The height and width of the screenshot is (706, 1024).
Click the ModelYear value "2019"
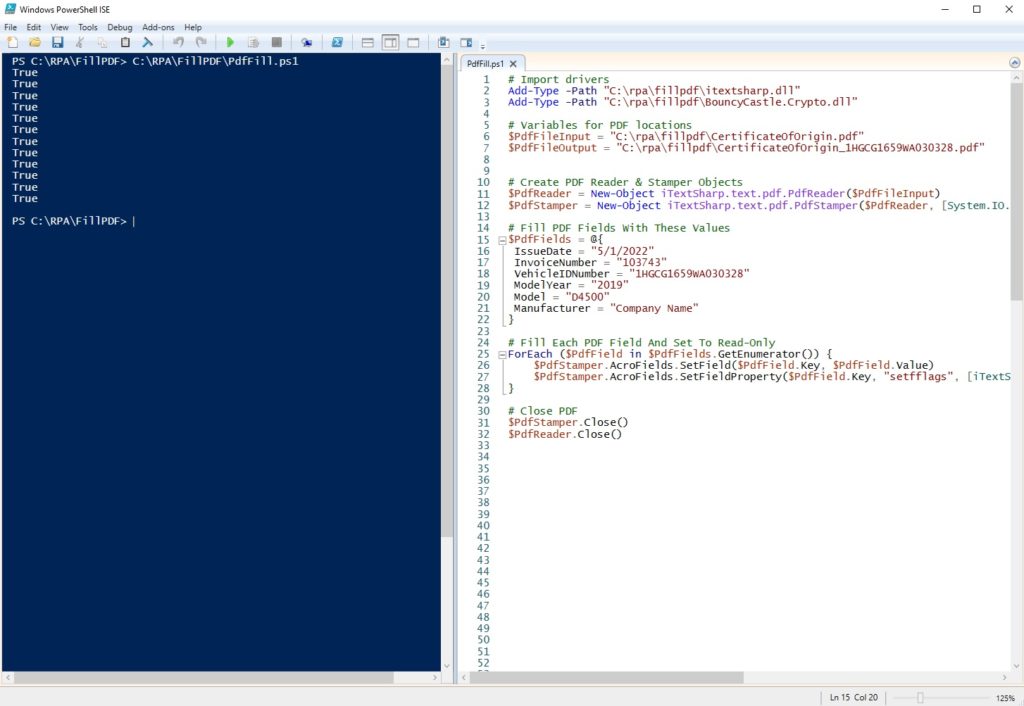pyautogui.click(x=609, y=285)
